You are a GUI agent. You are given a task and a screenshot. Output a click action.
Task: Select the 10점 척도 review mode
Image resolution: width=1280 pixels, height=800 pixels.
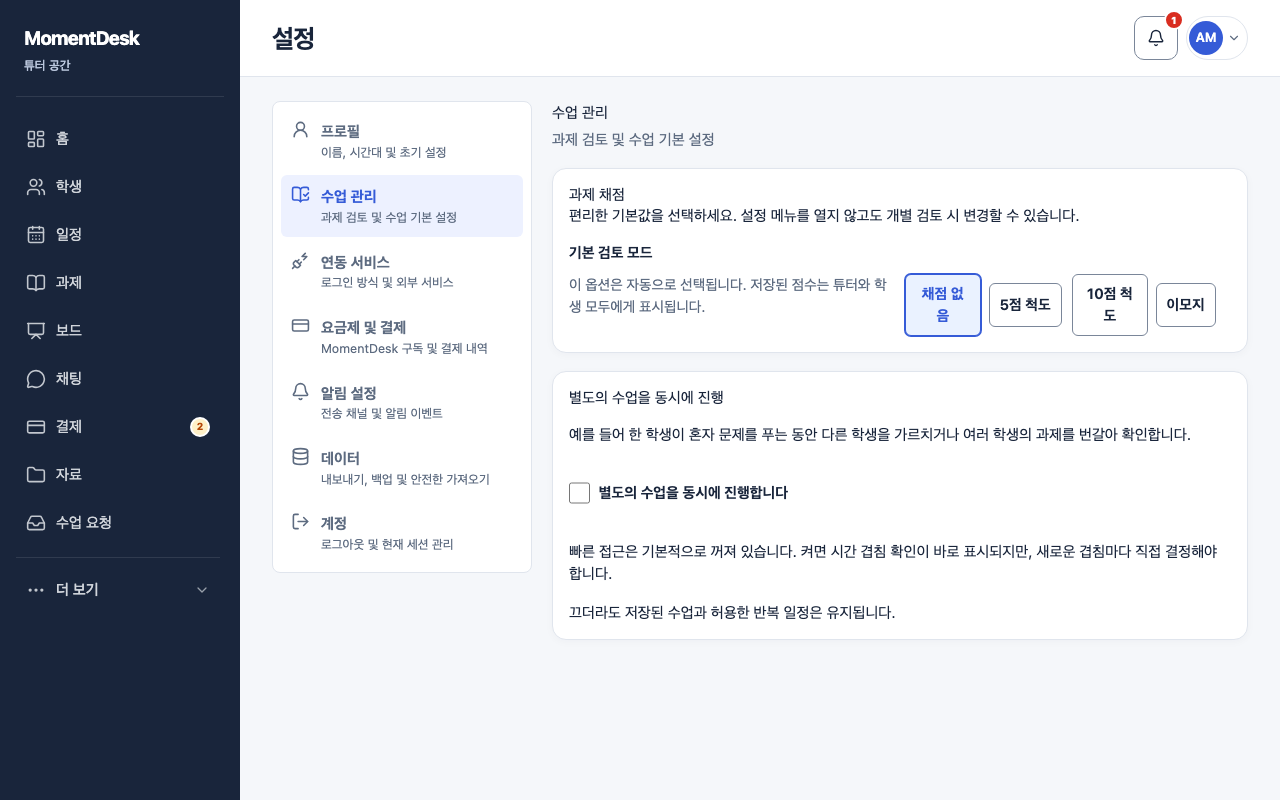tap(1110, 305)
